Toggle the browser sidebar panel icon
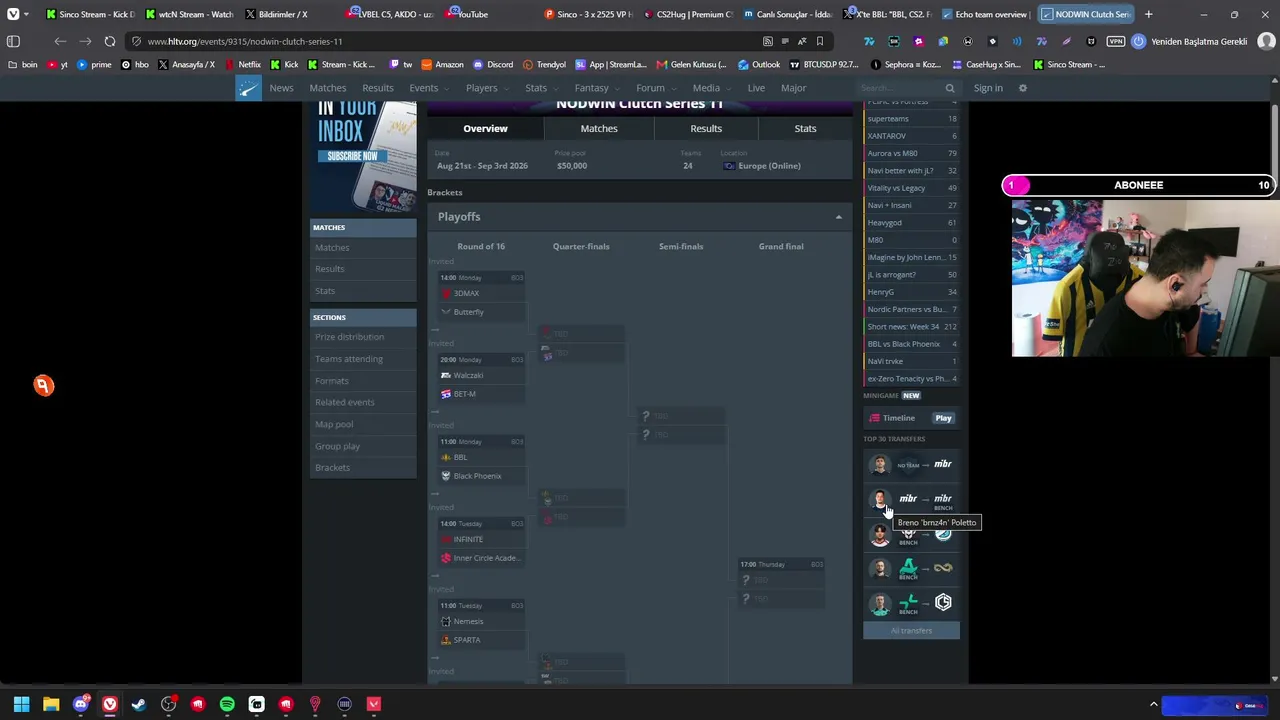This screenshot has height=720, width=1280. (x=13, y=41)
